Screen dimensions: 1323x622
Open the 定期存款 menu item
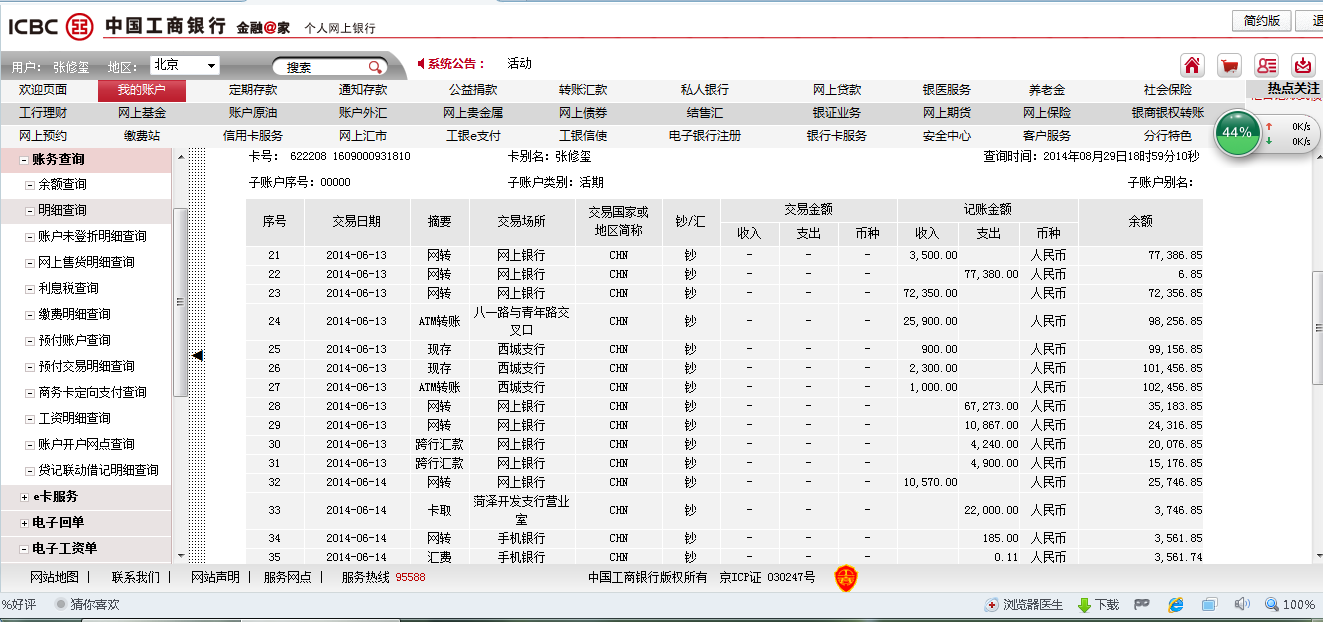click(x=253, y=90)
